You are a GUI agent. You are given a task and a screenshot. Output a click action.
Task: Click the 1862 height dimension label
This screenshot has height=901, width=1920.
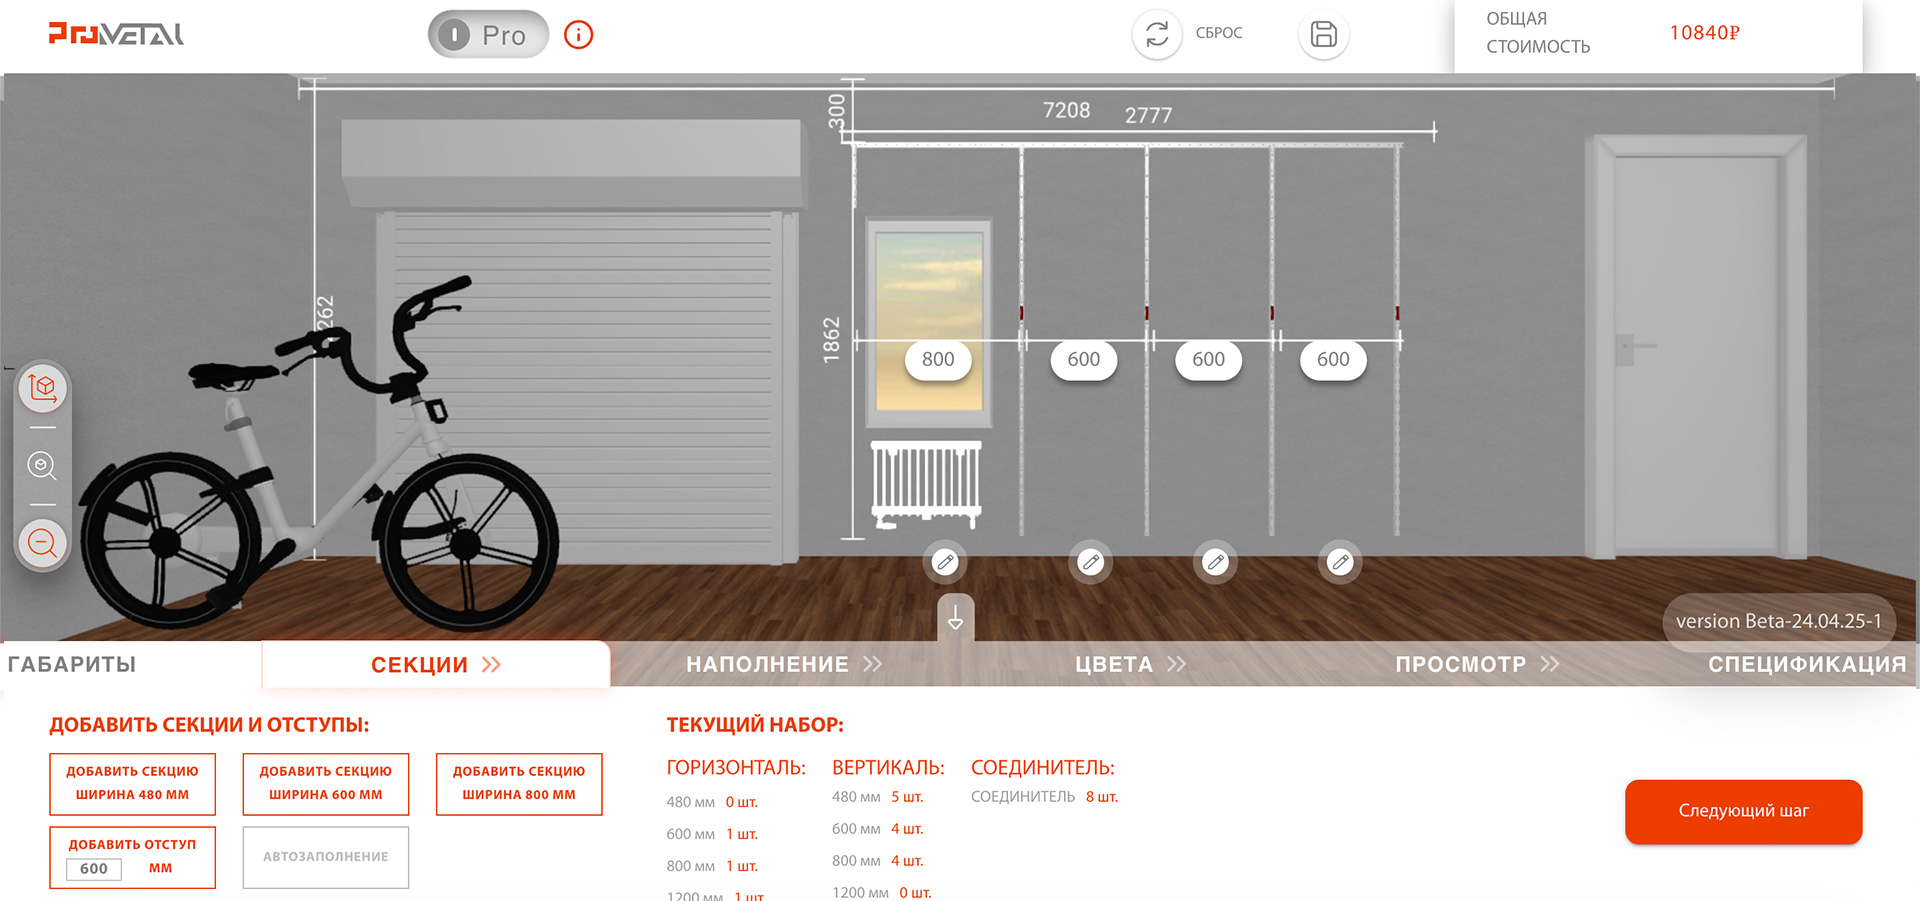point(832,340)
